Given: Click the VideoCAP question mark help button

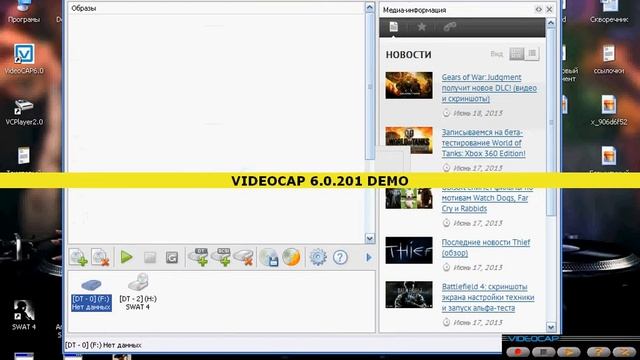Looking at the screenshot, I should (x=598, y=351).
